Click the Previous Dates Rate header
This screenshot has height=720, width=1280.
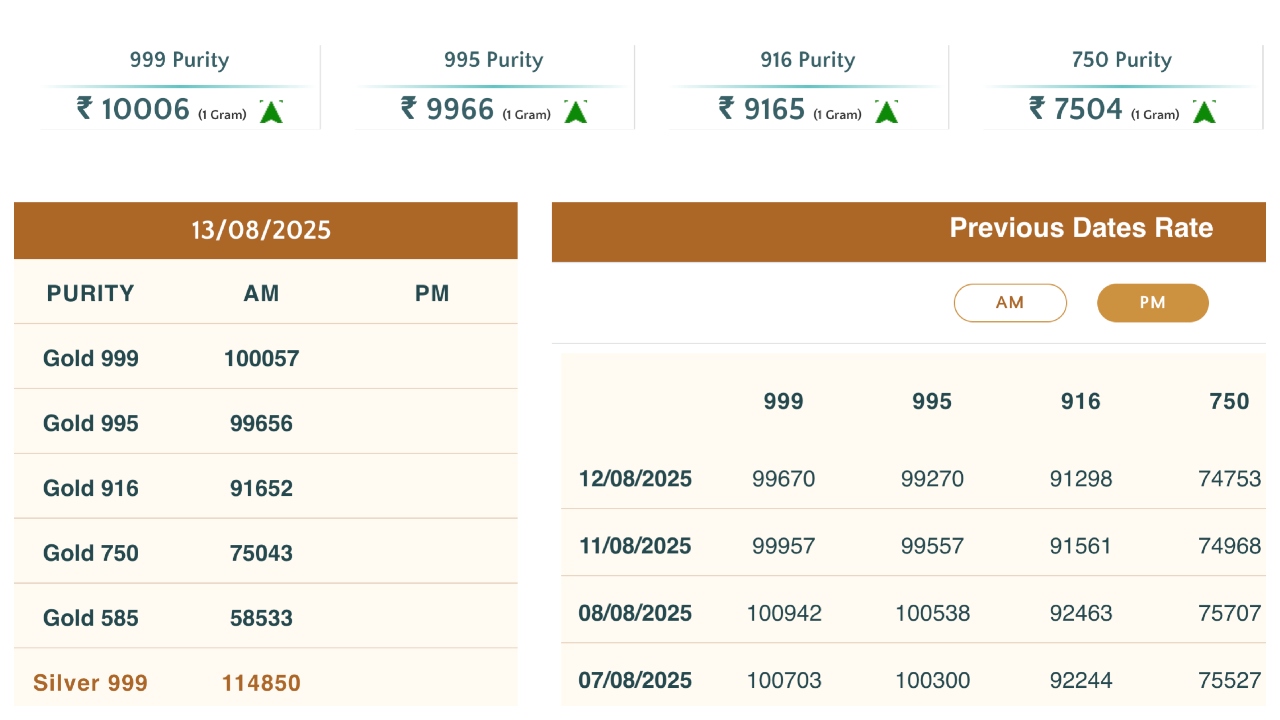click(1080, 228)
